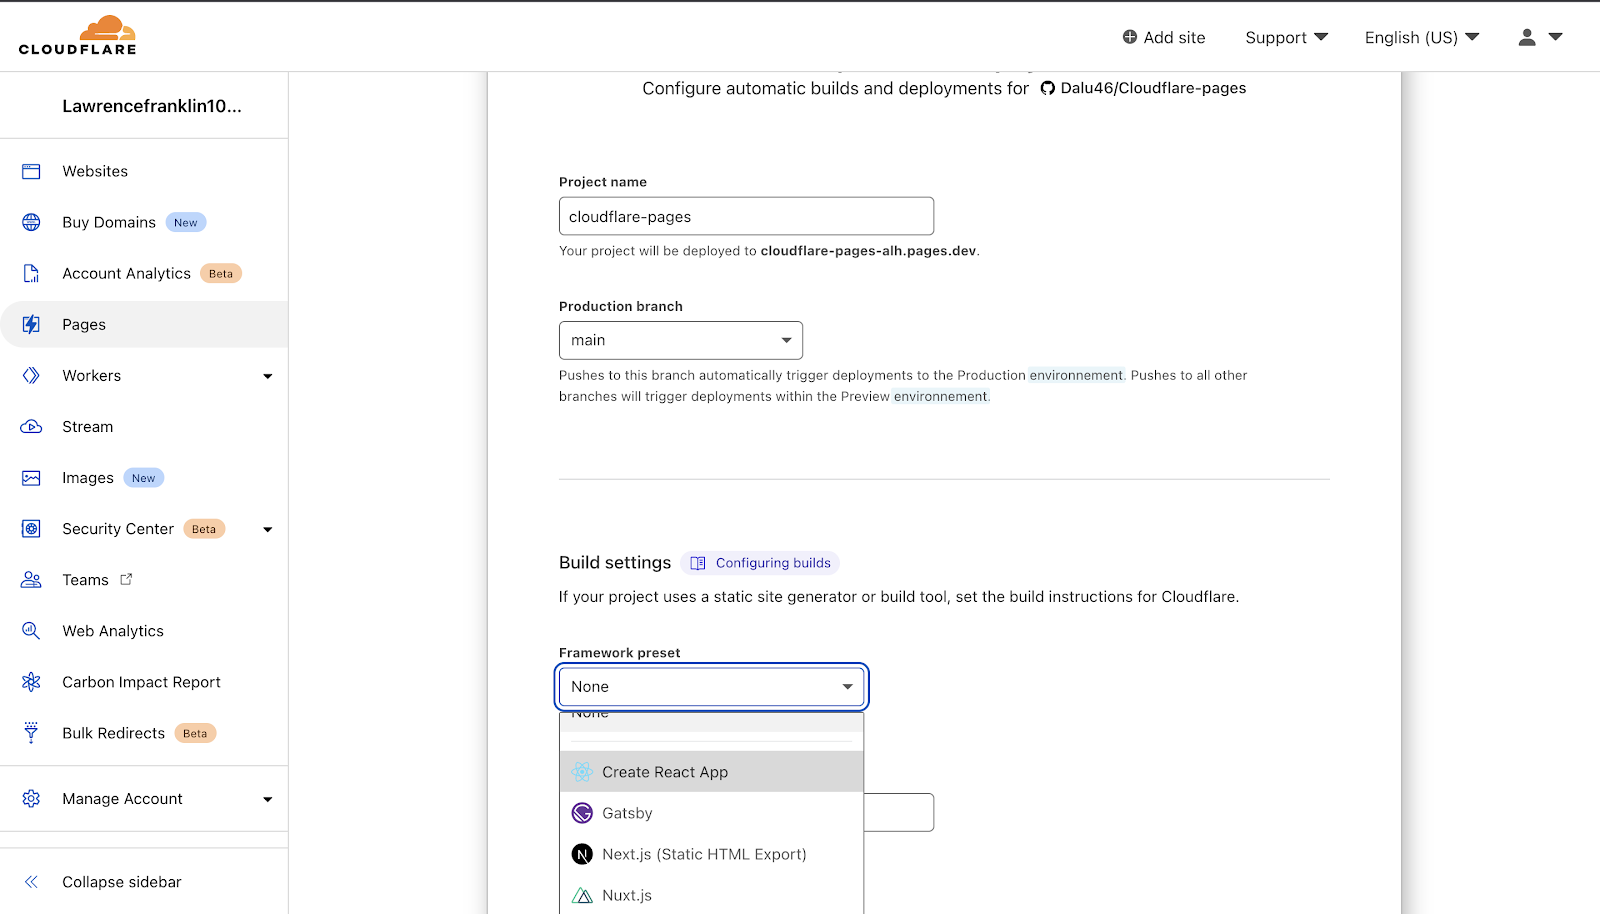Click the Configuring builds book icon

click(x=698, y=563)
